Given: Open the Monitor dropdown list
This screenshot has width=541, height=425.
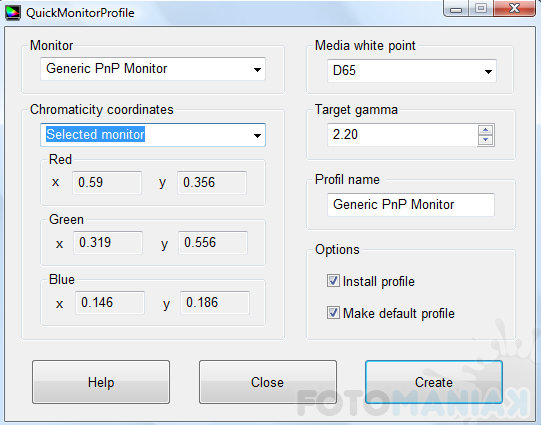Looking at the screenshot, I should (153, 69).
